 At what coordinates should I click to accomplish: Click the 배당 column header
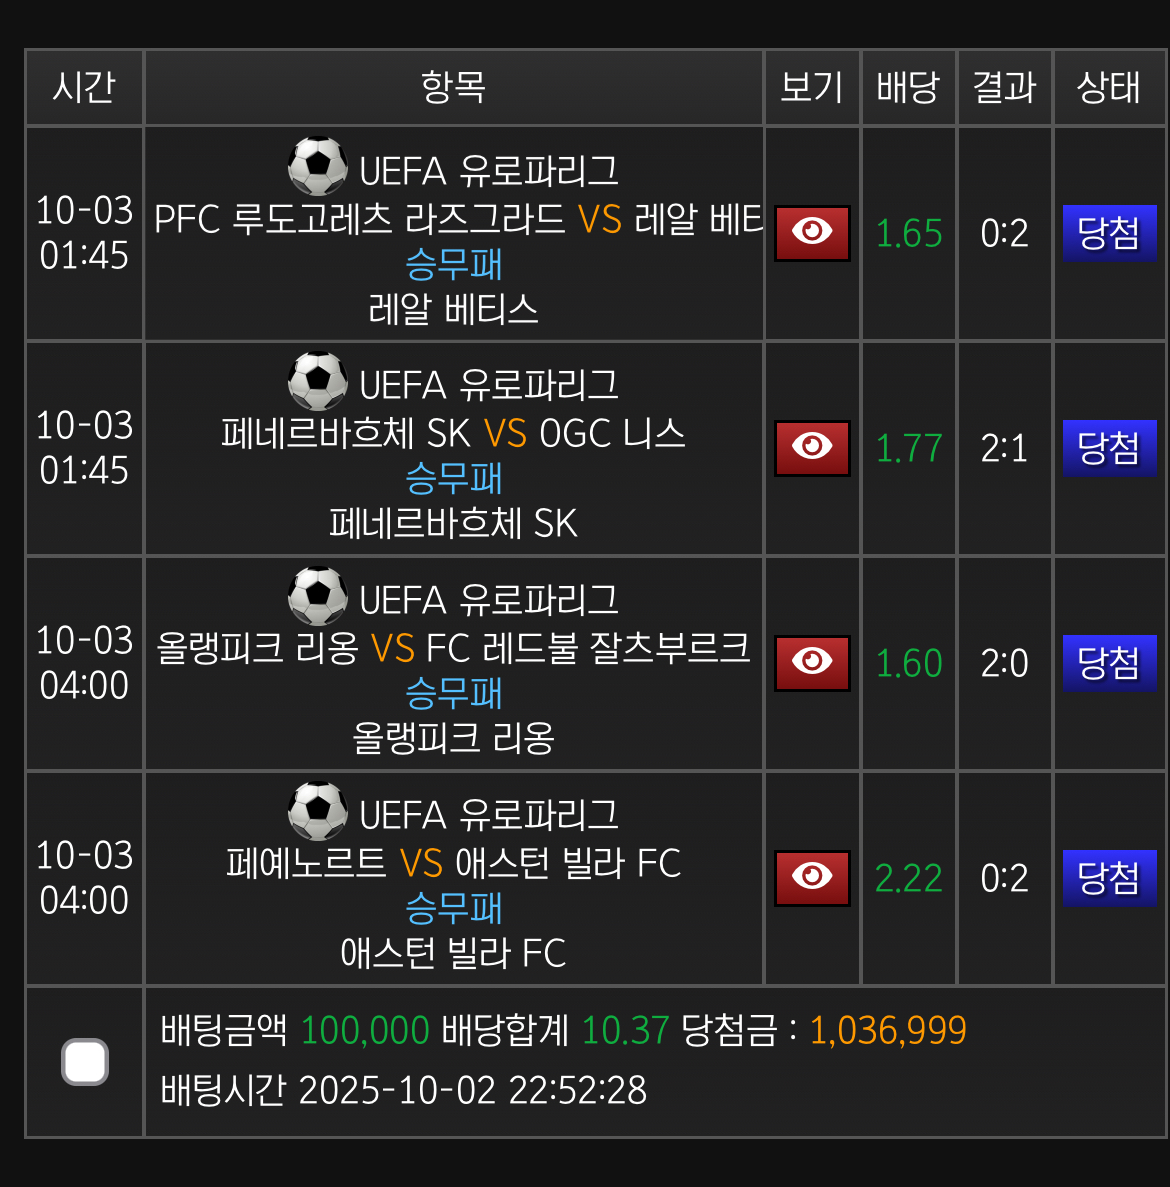pos(908,87)
